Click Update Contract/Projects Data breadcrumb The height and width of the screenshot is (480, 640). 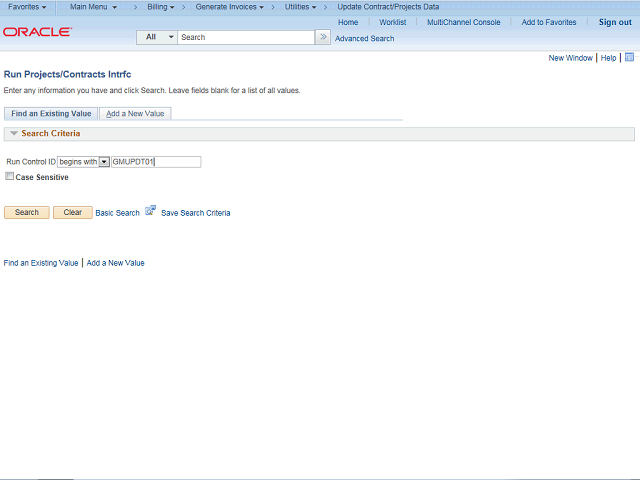pyautogui.click(x=388, y=7)
